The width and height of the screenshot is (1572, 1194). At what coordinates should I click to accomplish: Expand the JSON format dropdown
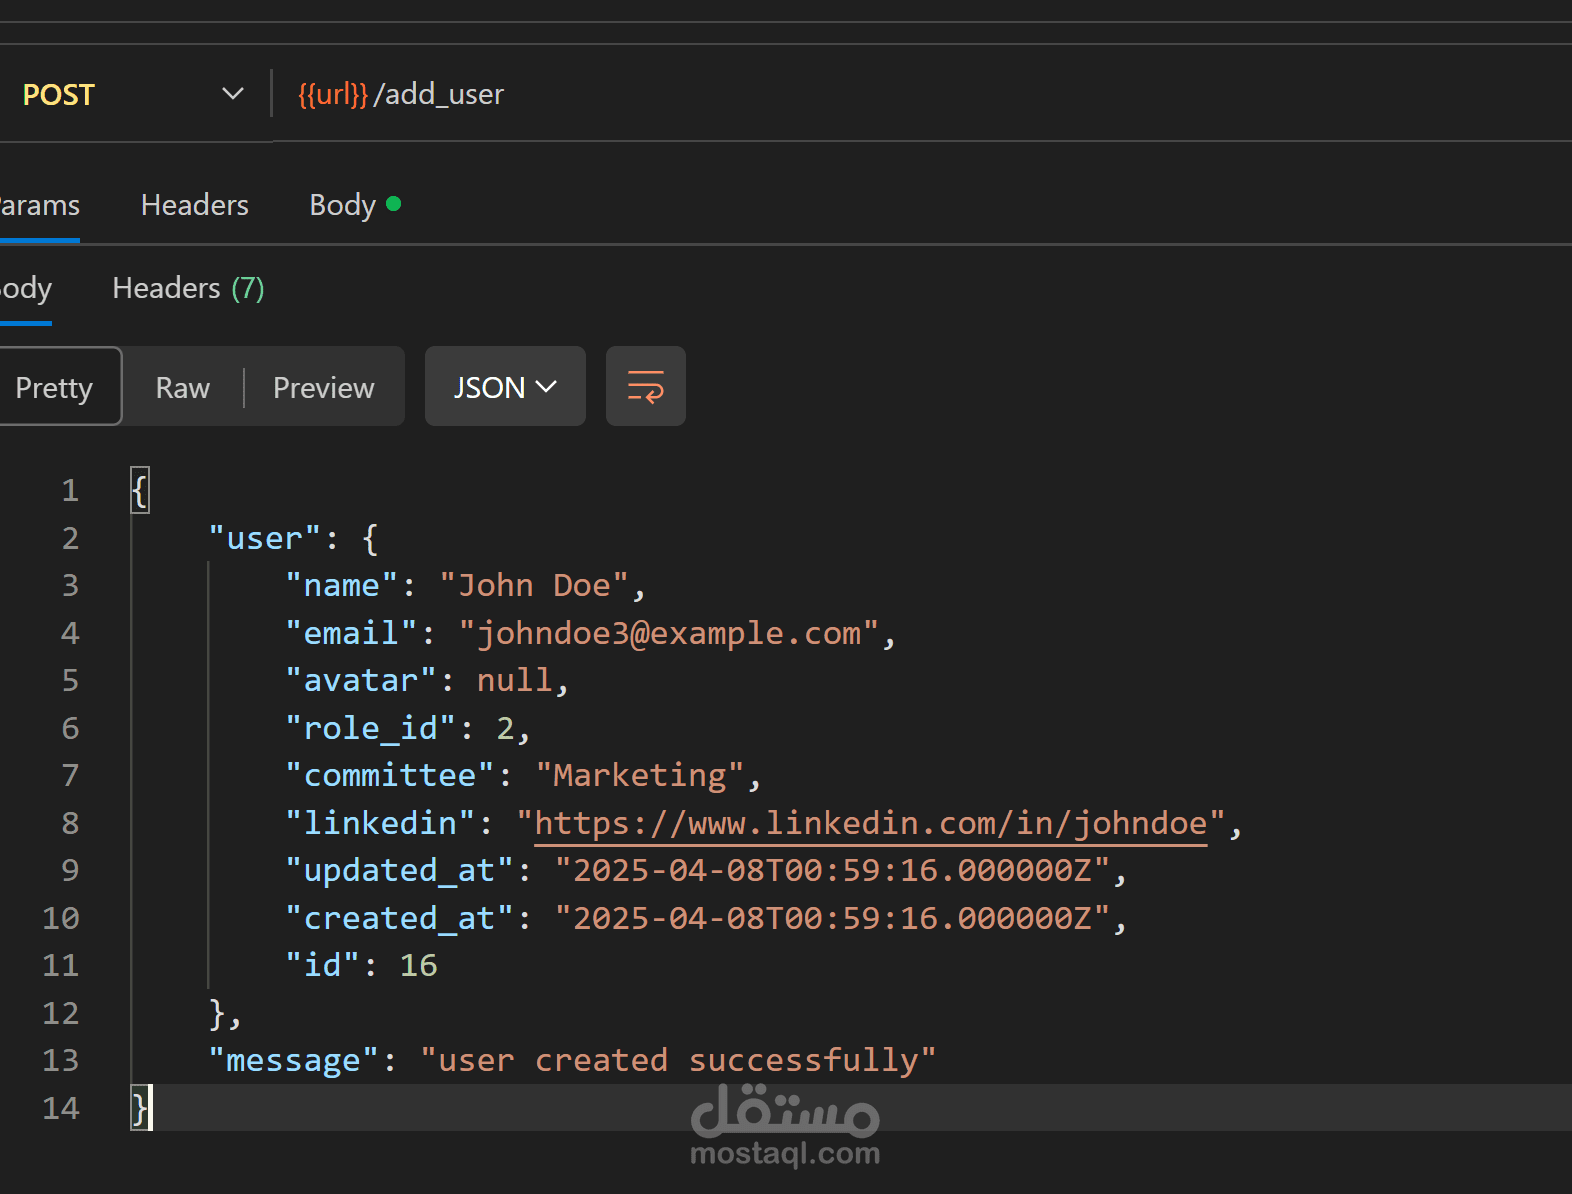pos(504,387)
